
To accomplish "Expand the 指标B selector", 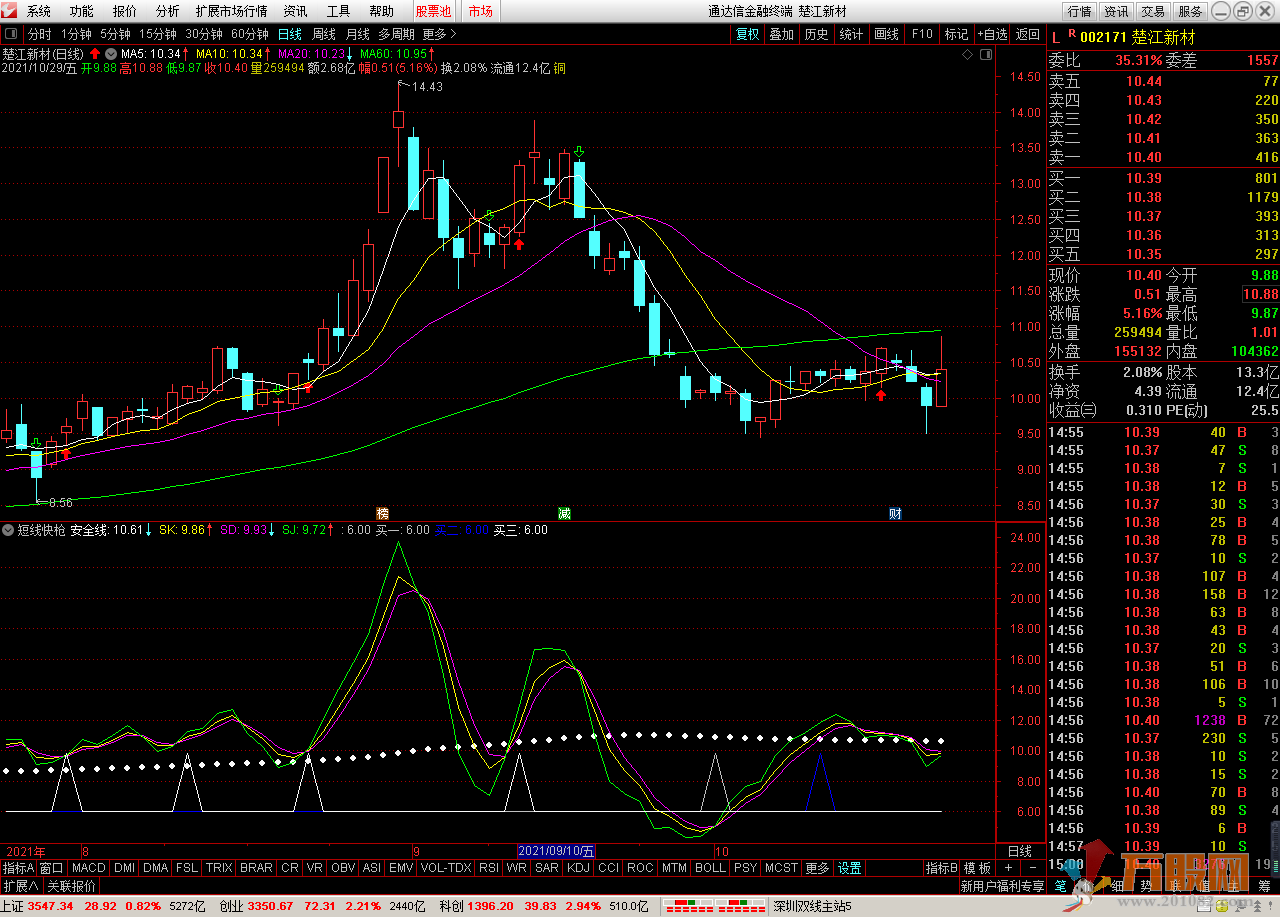I will pos(941,868).
